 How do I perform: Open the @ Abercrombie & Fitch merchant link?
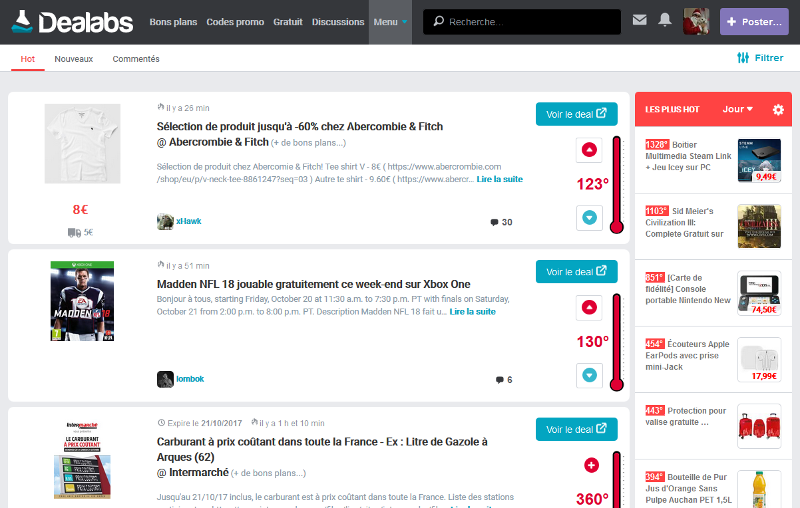[212, 142]
